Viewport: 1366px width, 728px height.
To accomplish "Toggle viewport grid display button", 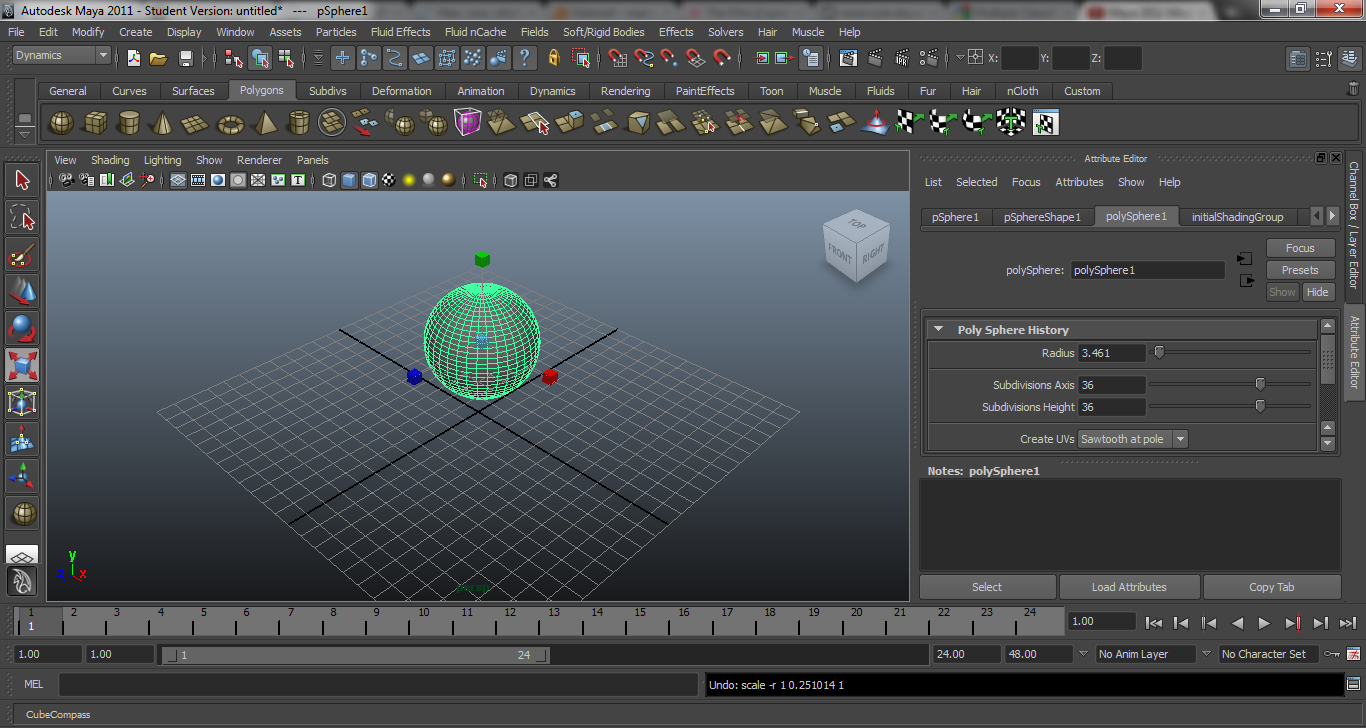I will pos(178,180).
